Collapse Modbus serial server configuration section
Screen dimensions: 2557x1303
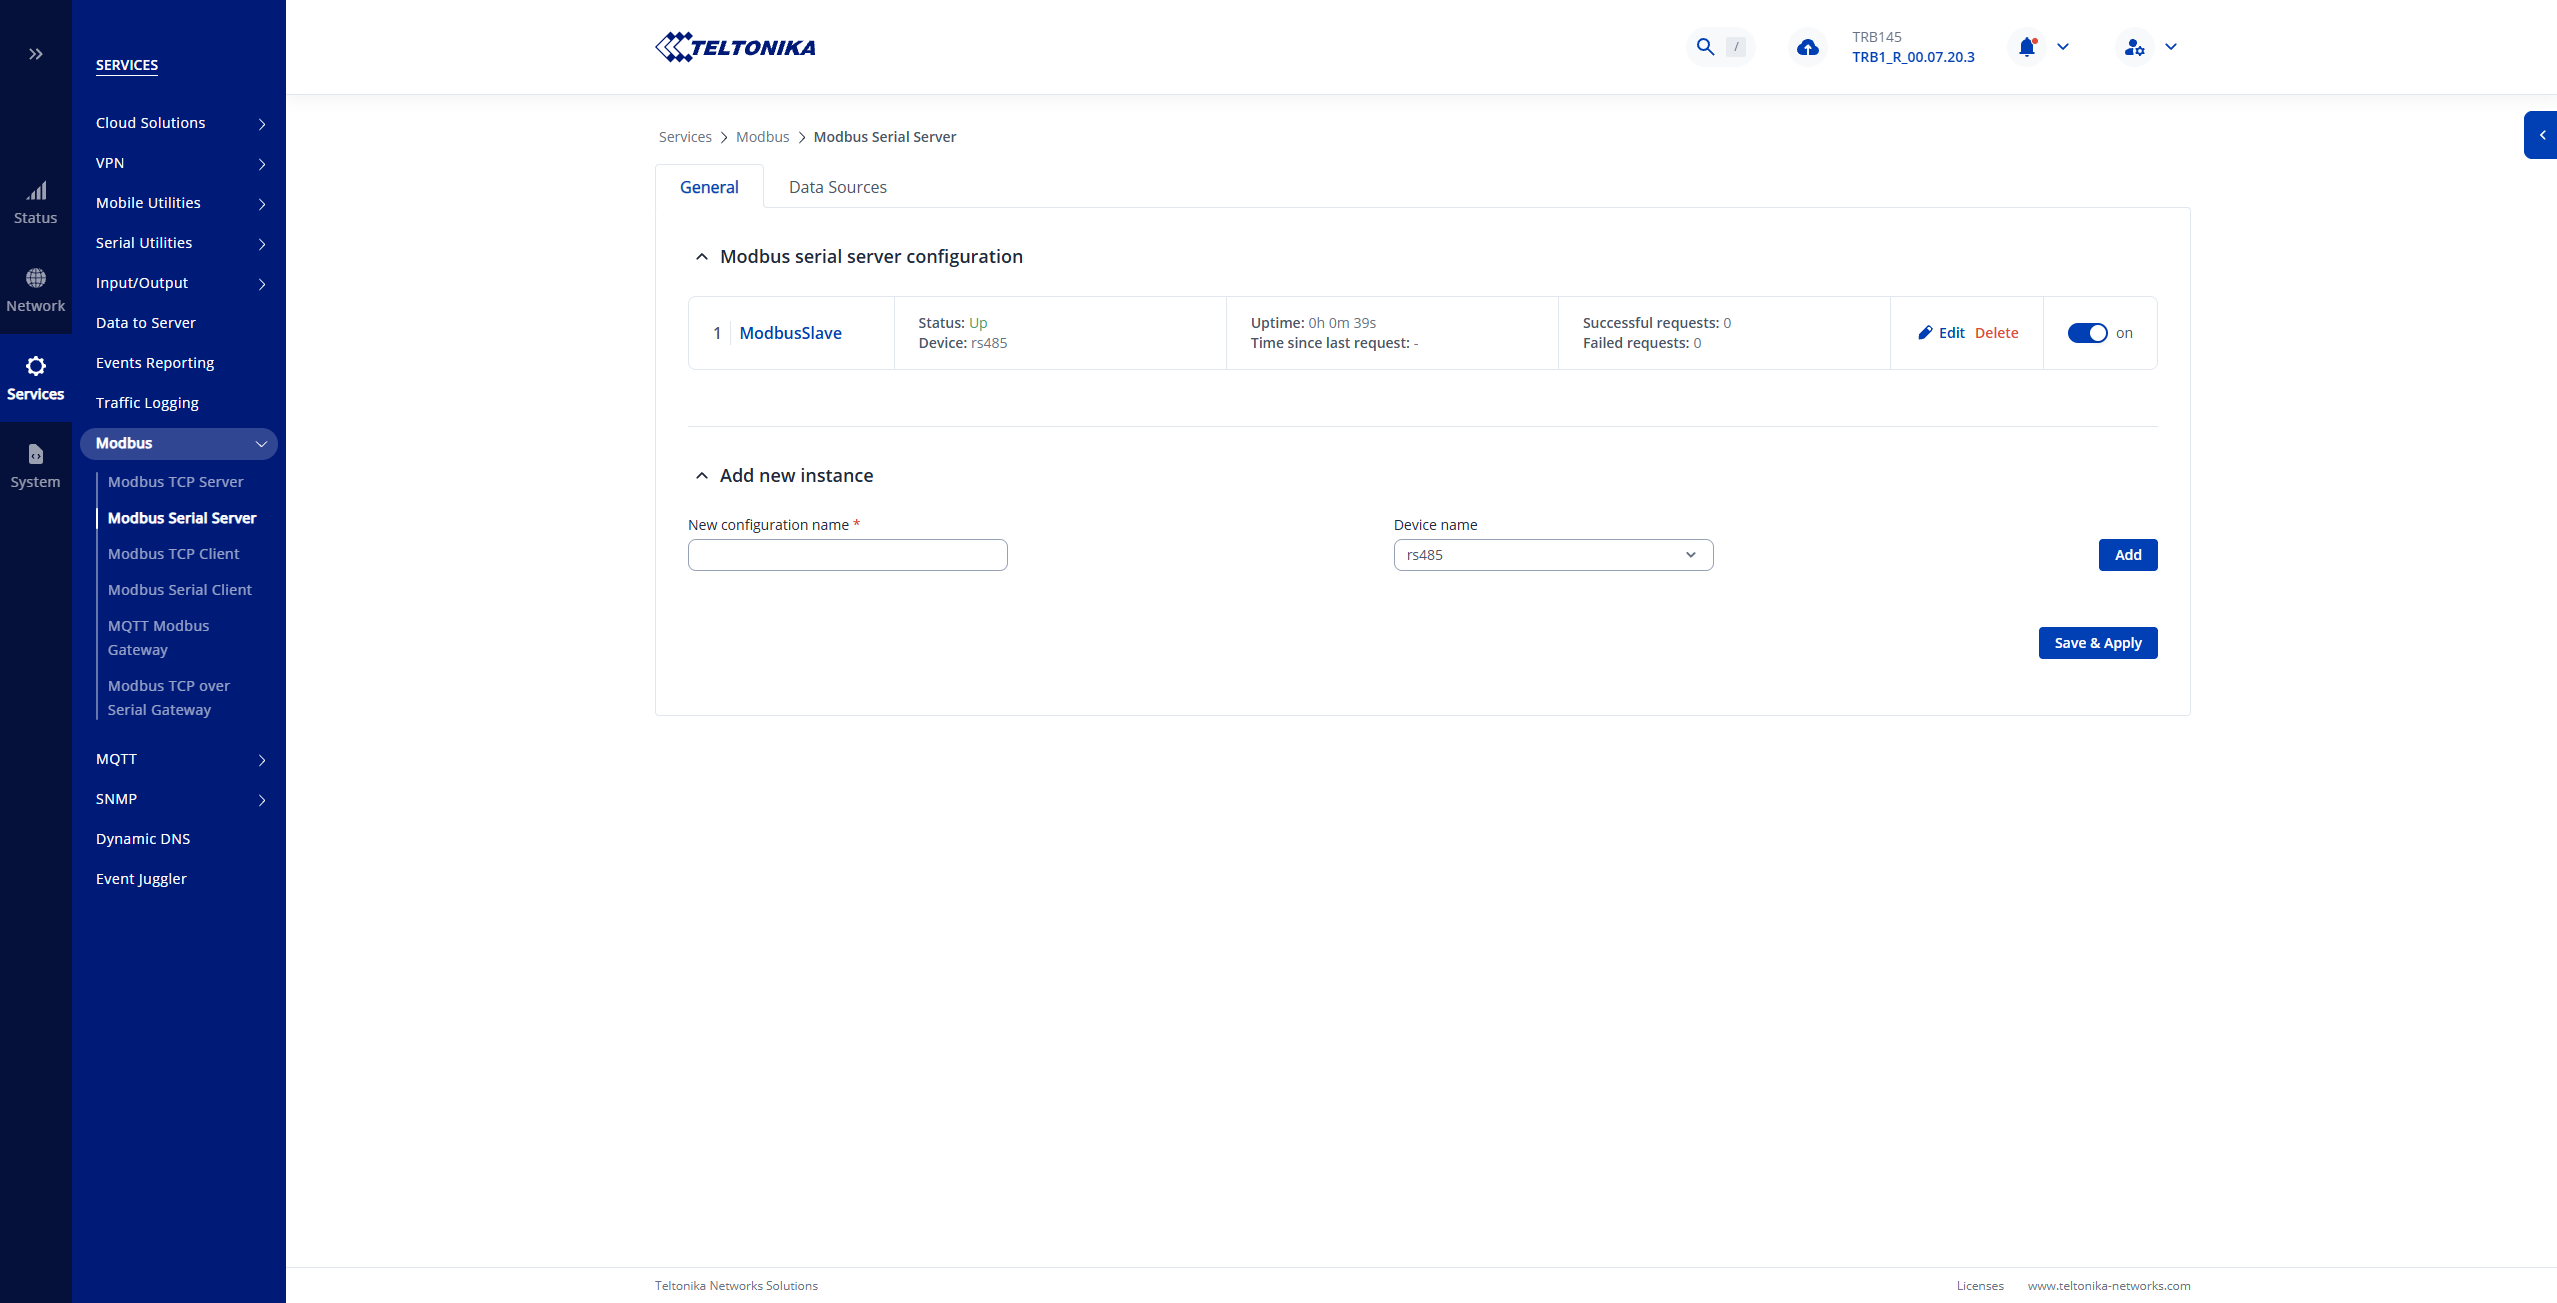point(702,257)
